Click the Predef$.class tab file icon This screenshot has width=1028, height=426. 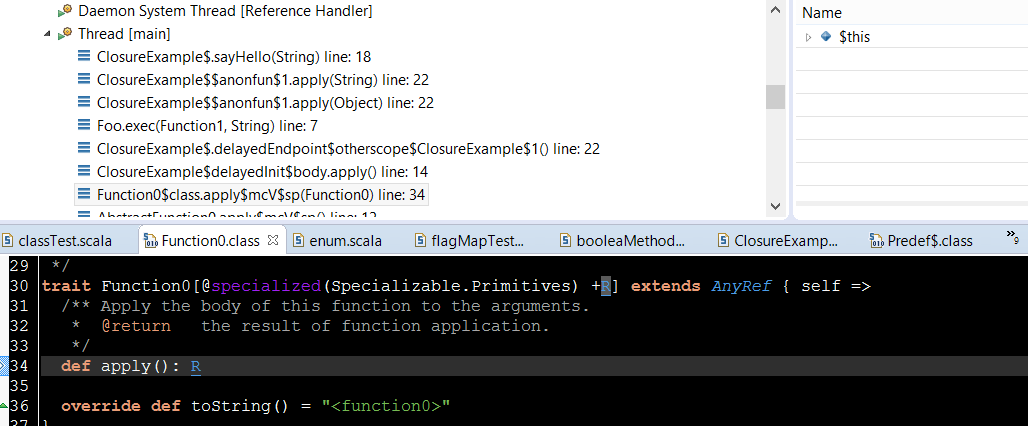click(877, 241)
